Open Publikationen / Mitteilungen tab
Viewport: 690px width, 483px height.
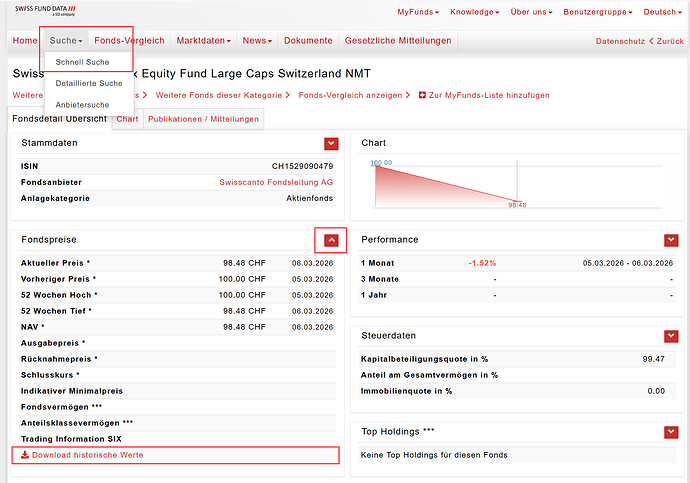(x=203, y=119)
